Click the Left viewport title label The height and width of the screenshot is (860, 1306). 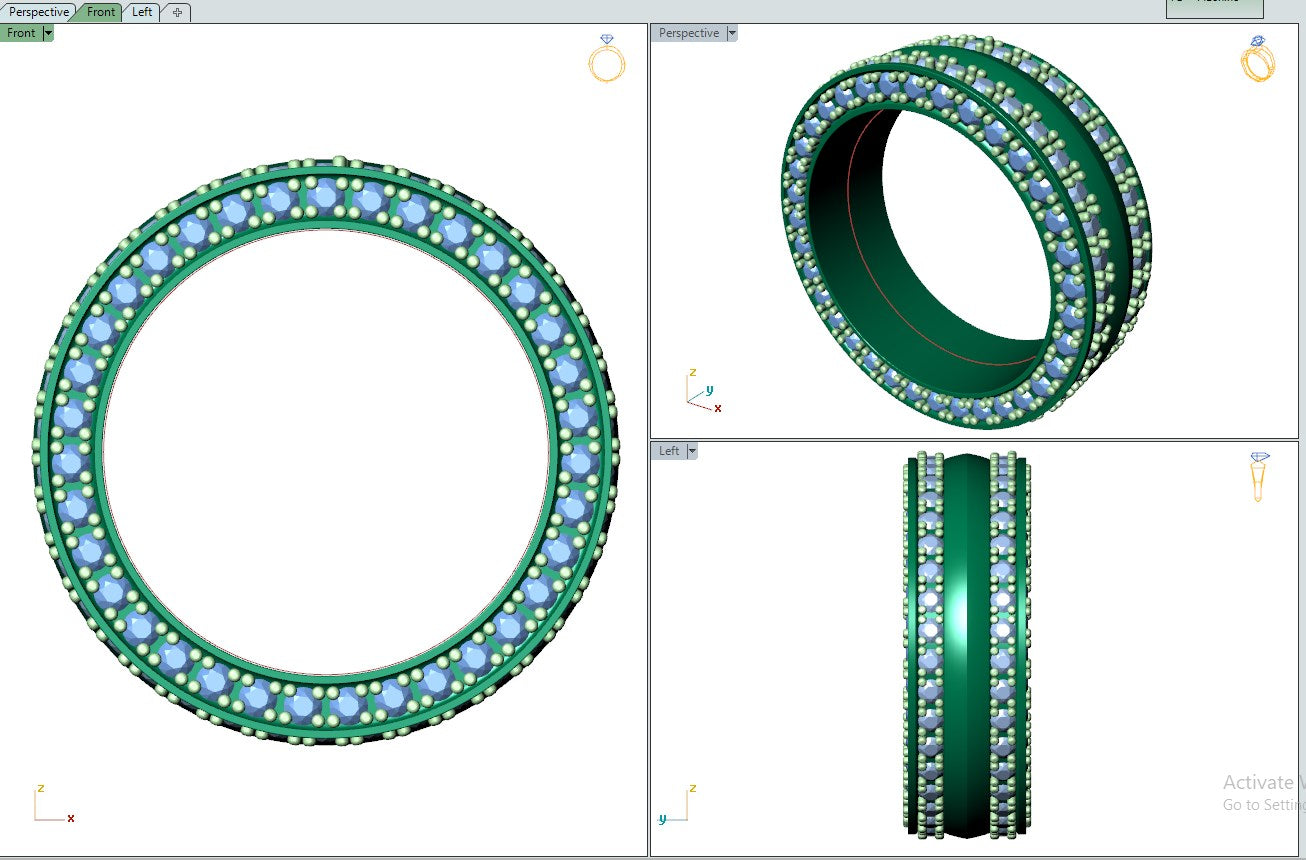click(669, 451)
